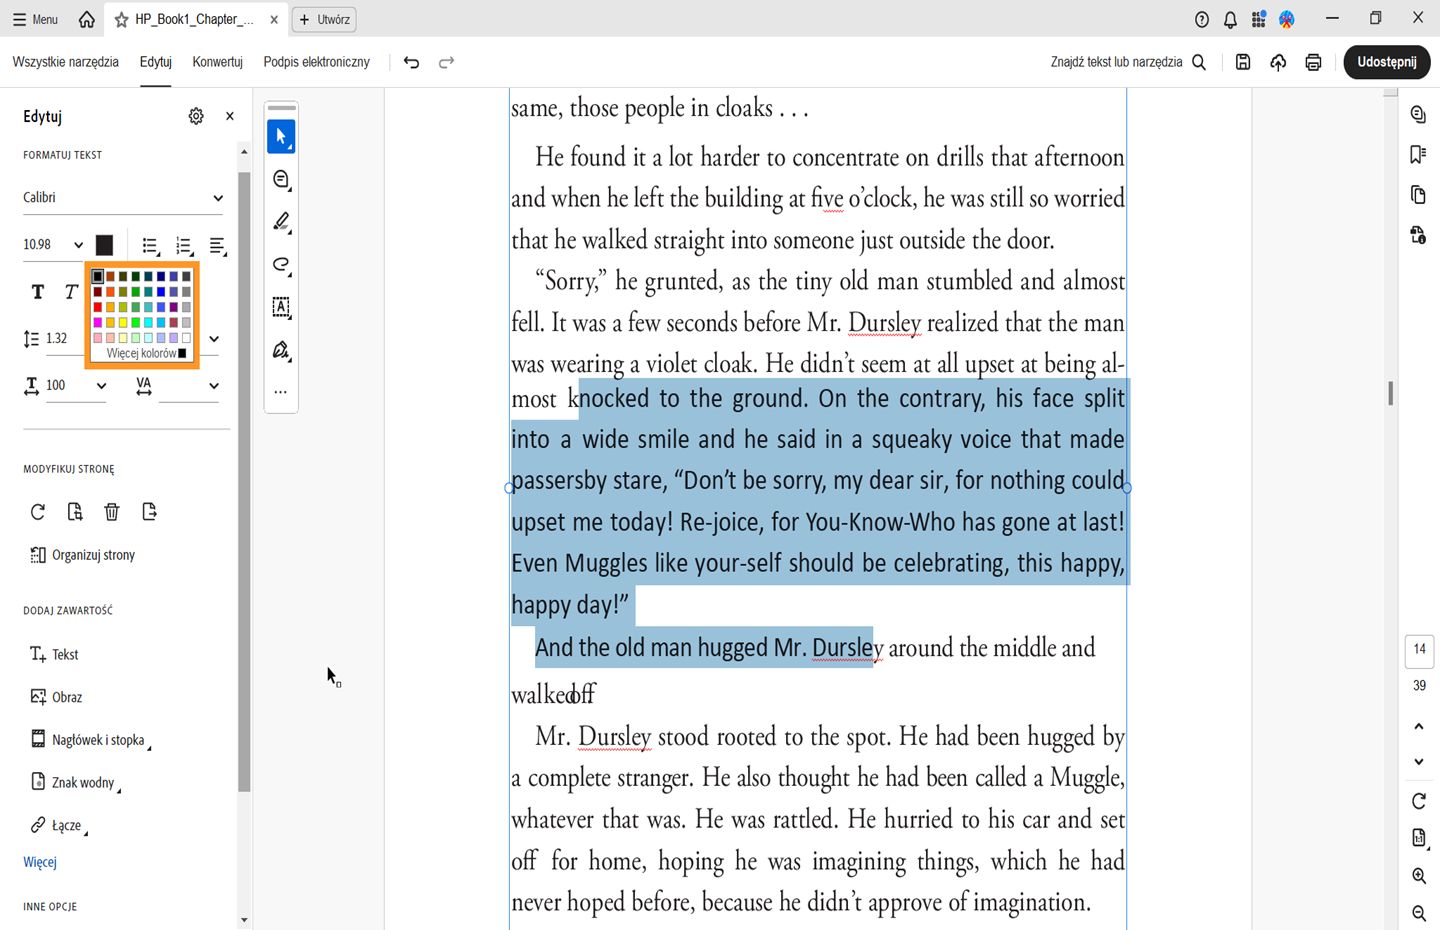Activate the text box selection tool

coord(281,307)
